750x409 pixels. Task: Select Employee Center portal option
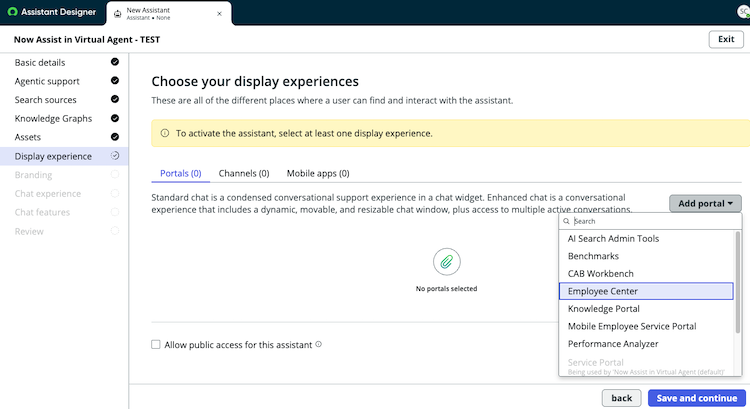[646, 291]
